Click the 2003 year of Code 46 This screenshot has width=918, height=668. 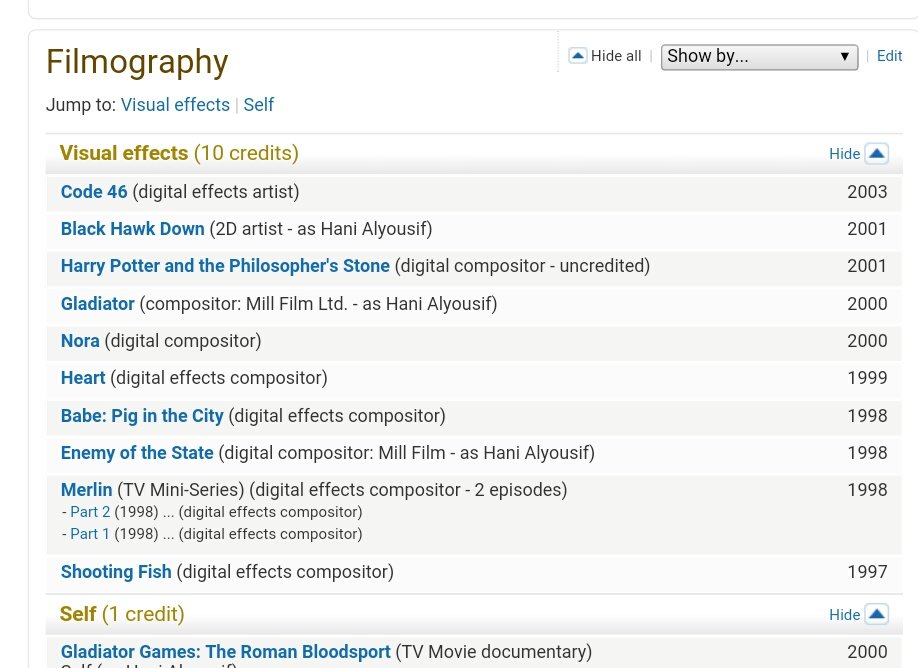point(867,192)
